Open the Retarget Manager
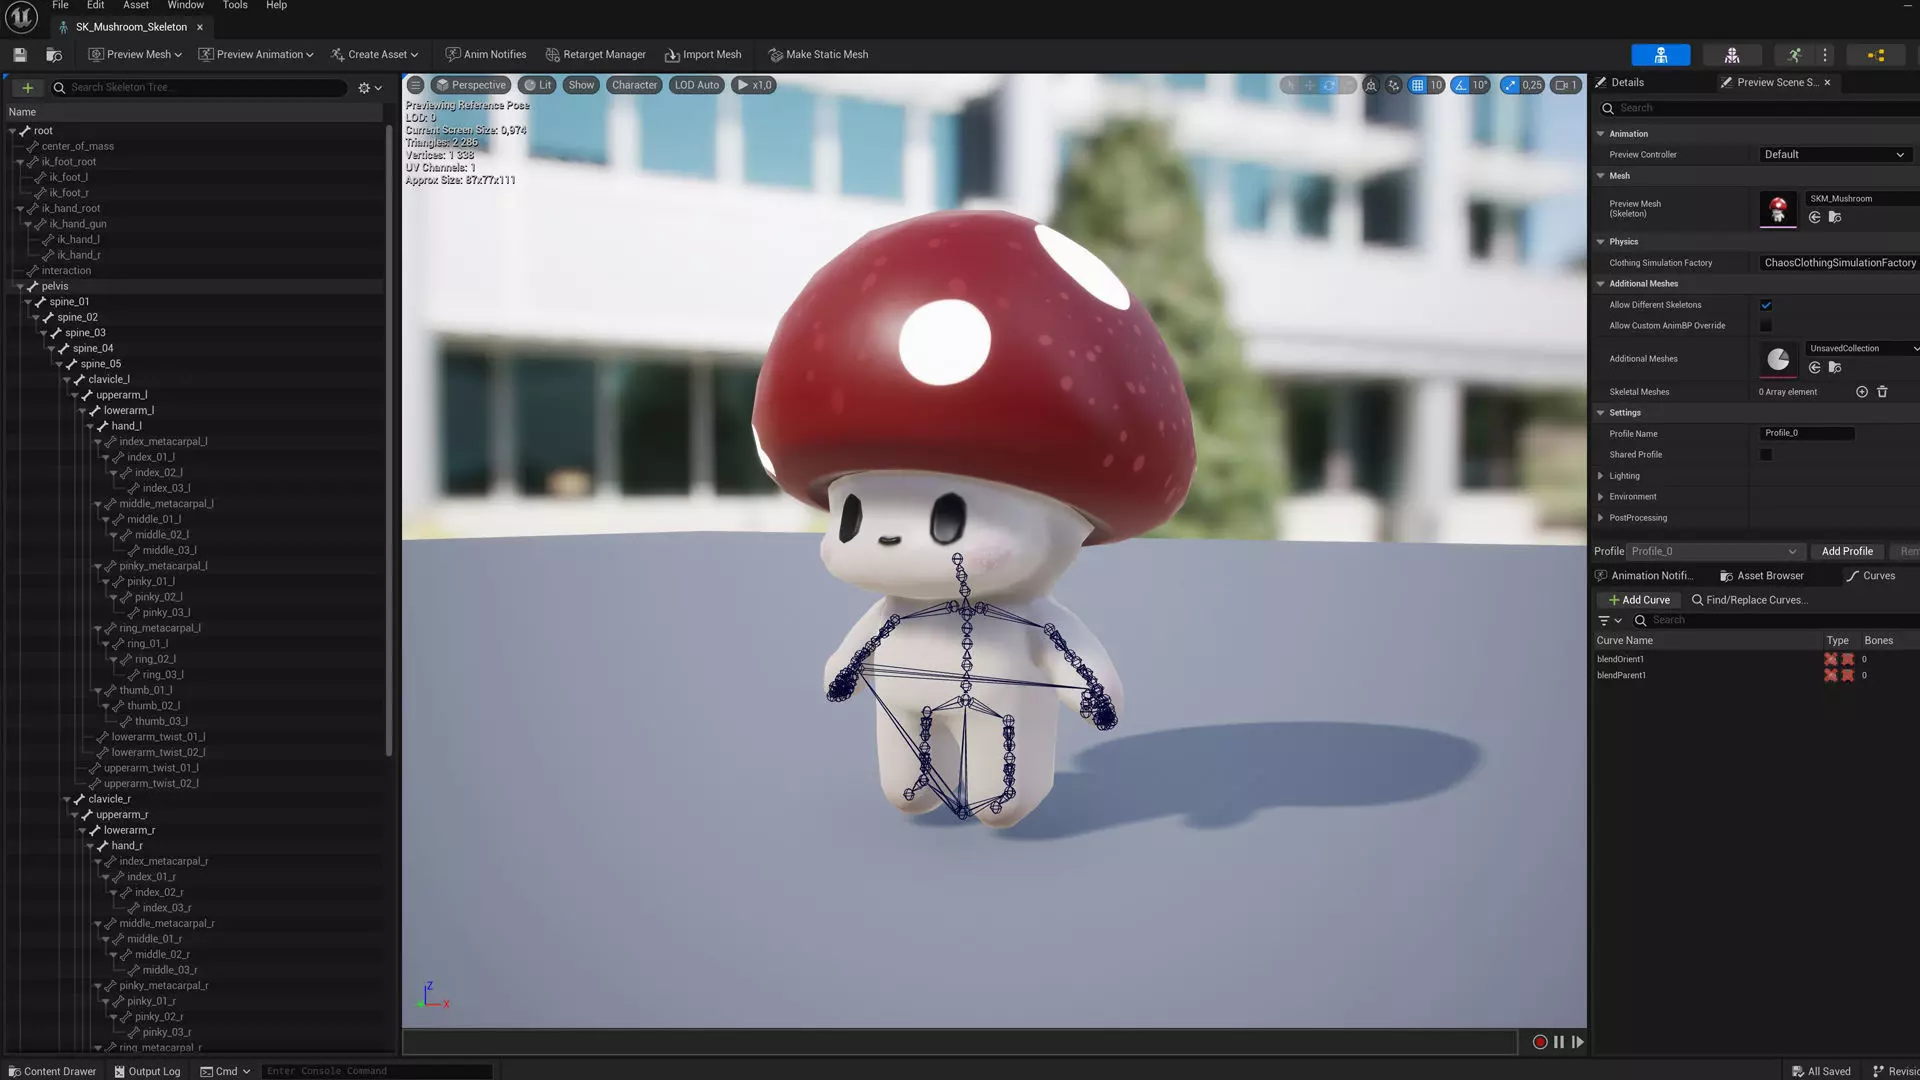Viewport: 1920px width, 1080px height. point(596,55)
